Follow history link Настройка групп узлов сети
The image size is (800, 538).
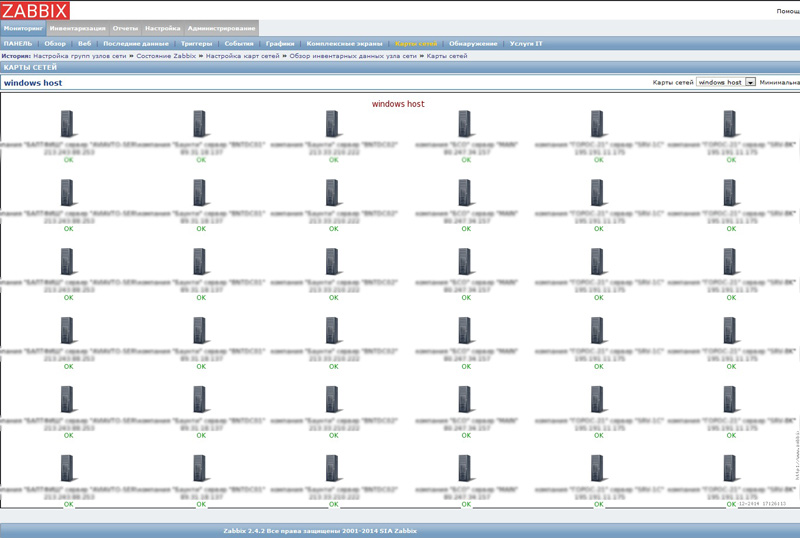pyautogui.click(x=80, y=56)
